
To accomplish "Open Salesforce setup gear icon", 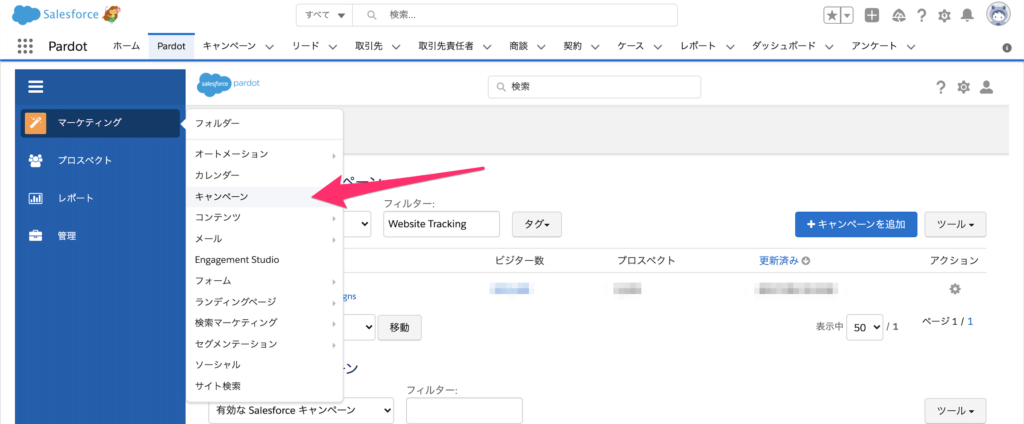I will click(944, 16).
